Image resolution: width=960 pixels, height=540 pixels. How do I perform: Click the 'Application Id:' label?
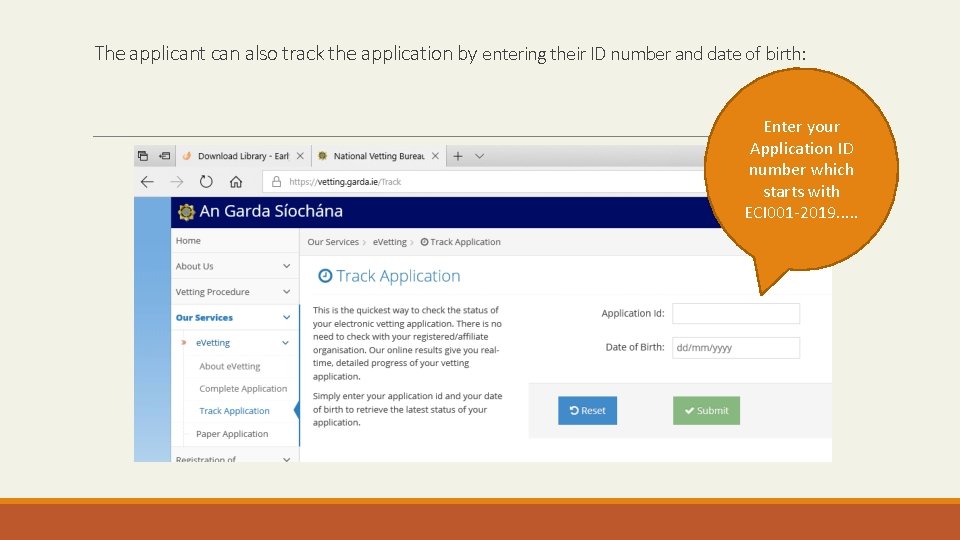pyautogui.click(x=632, y=313)
